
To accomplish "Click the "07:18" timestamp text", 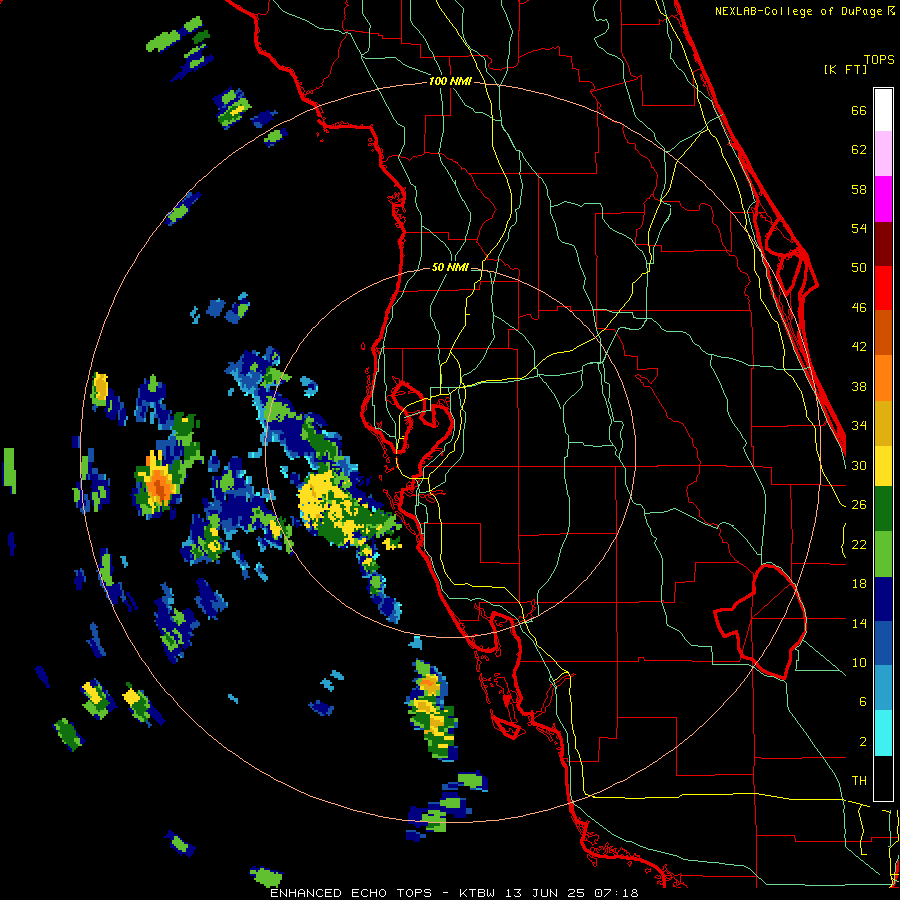I will pos(616,893).
